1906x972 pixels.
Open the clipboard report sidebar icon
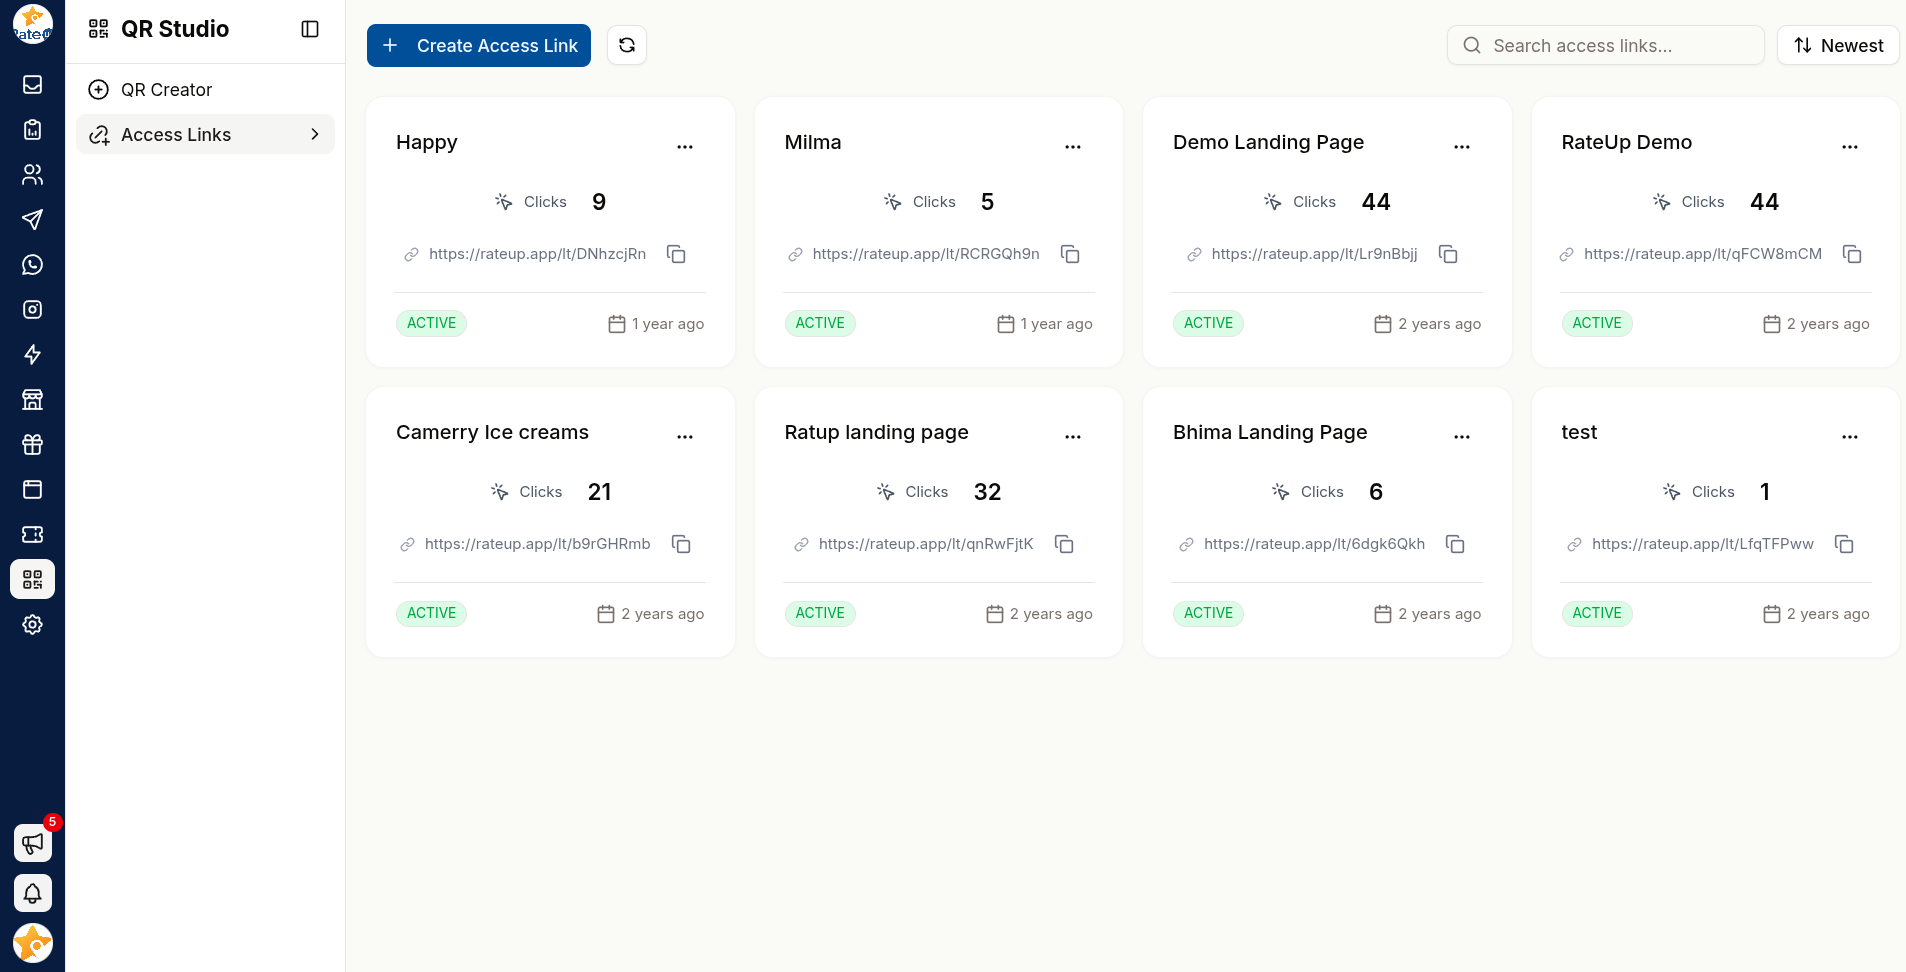click(32, 130)
